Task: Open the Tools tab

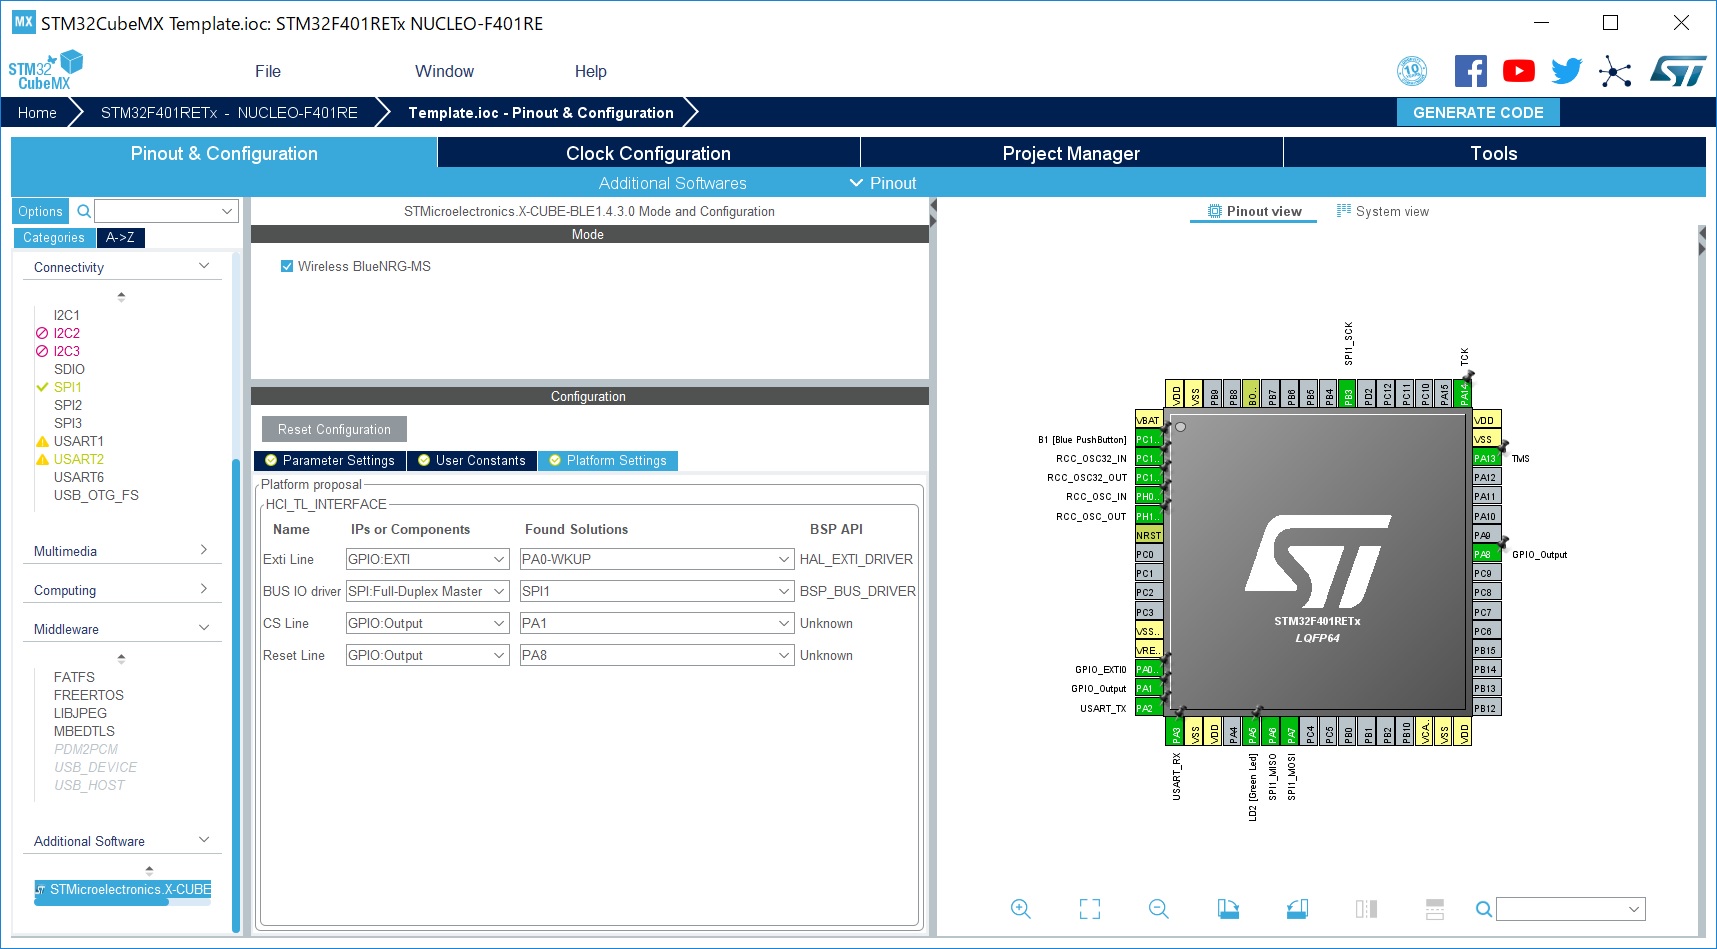Action: [x=1494, y=153]
